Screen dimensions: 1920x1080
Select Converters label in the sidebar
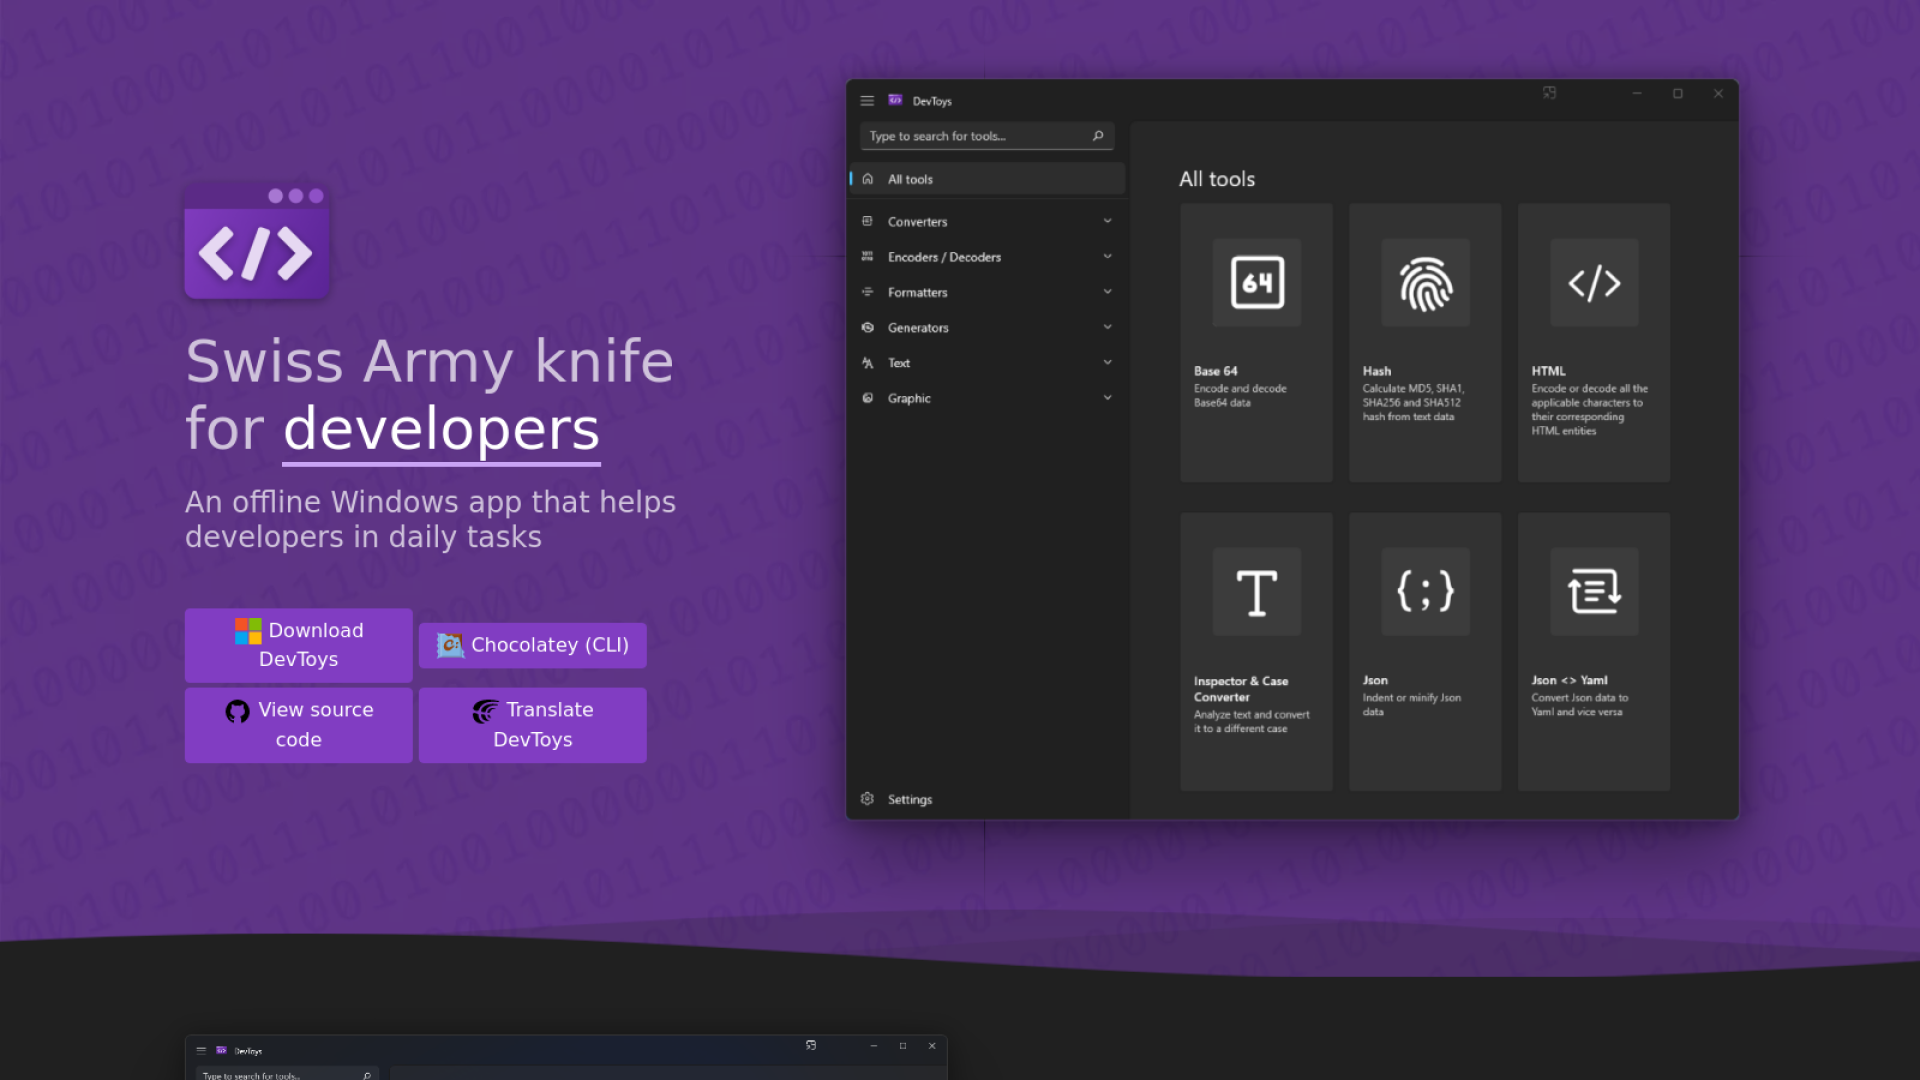pyautogui.click(x=917, y=222)
